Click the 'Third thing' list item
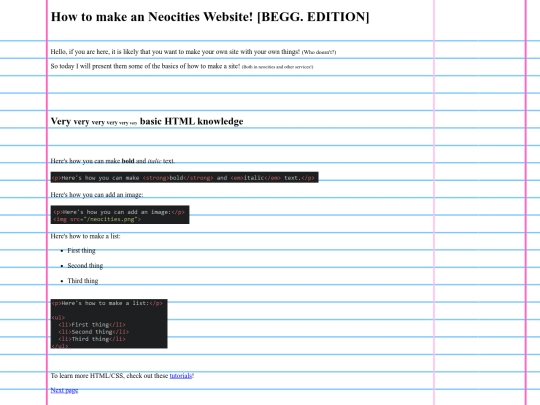Screen dimensions: 540x405 [x=83, y=281]
